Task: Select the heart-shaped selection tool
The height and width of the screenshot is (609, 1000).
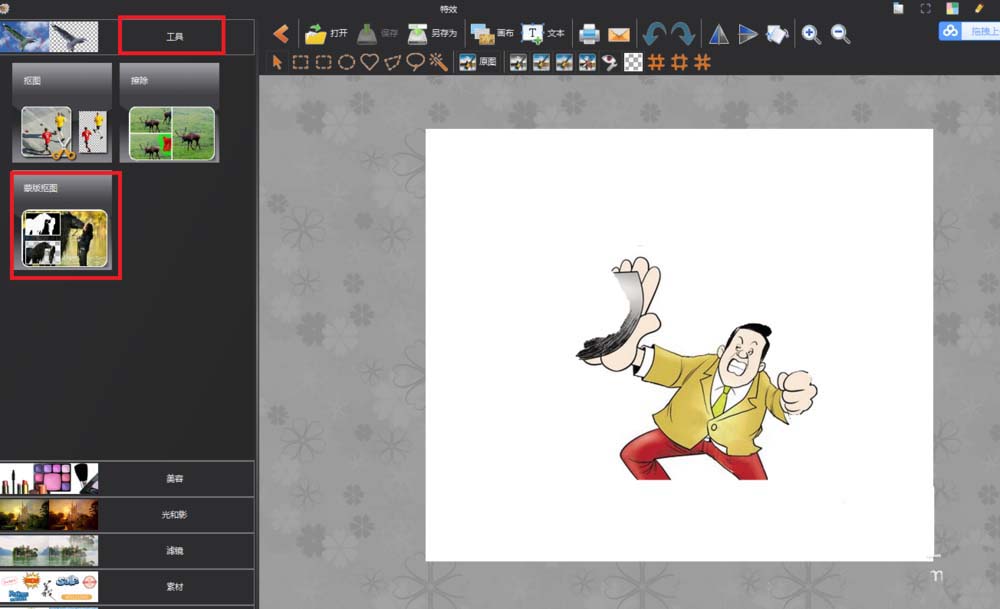Action: pos(369,62)
